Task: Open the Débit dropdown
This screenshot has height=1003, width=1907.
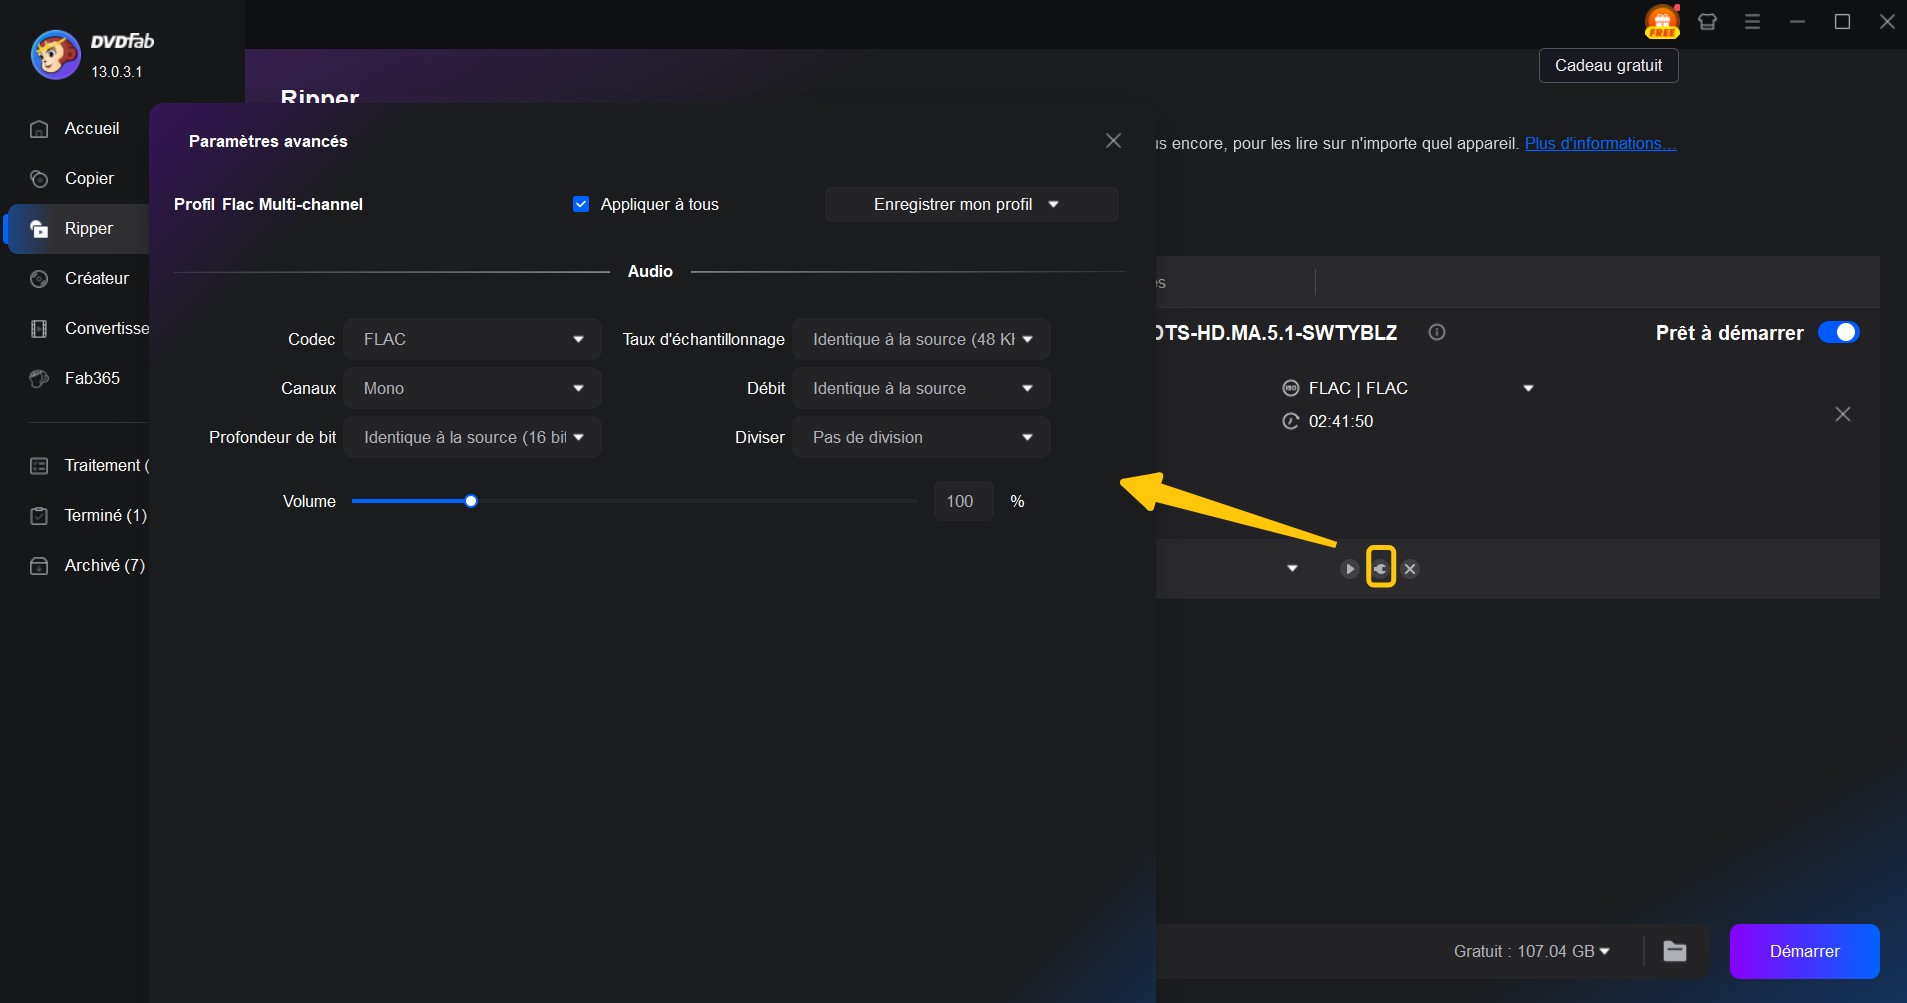Action: (921, 388)
